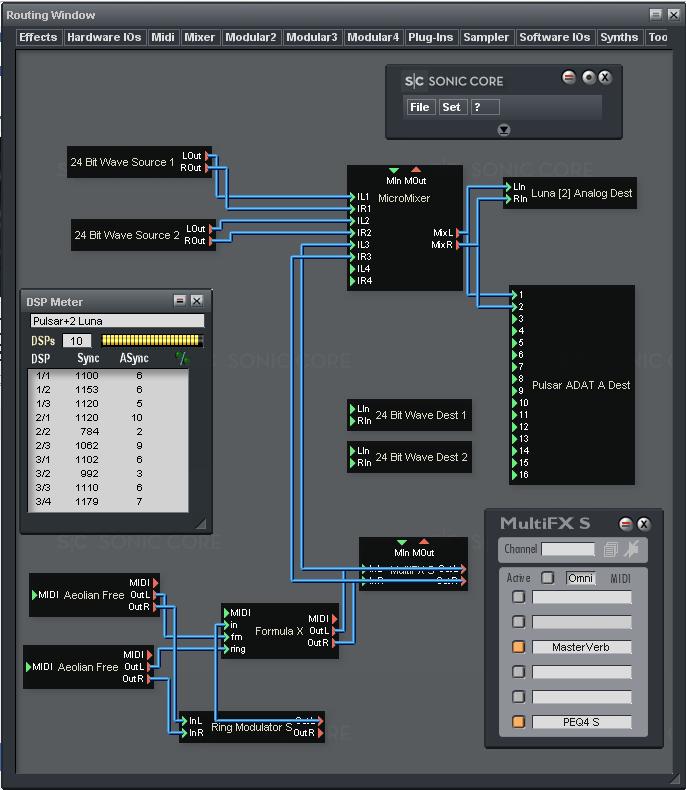Expand Sonic Core panel with down arrow
Screen dimensions: 686x790
click(504, 130)
